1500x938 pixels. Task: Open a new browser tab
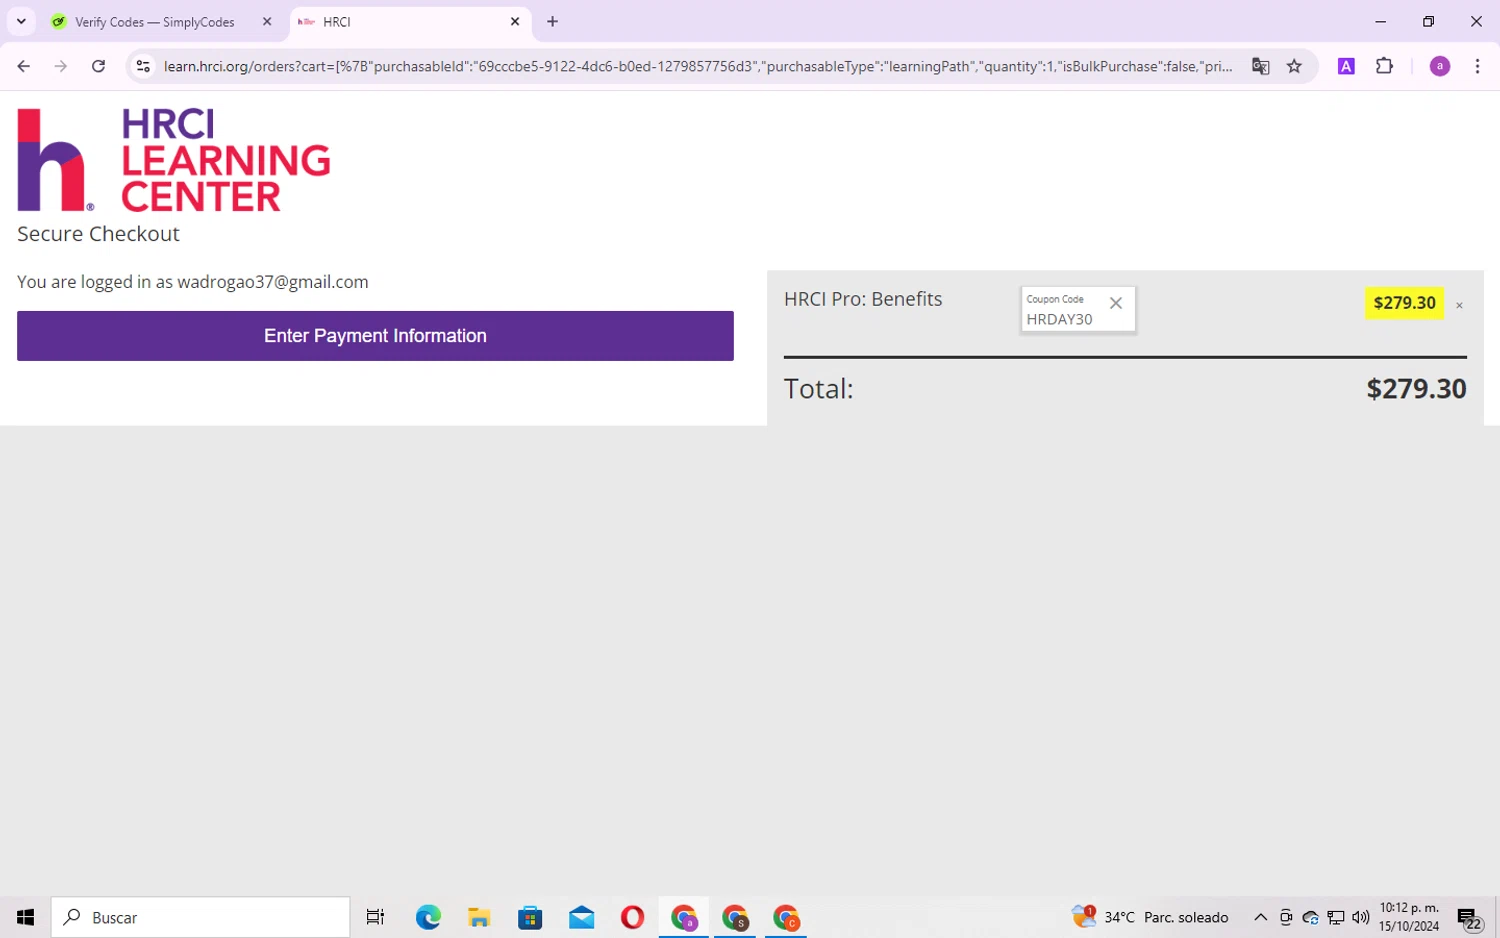click(x=552, y=22)
